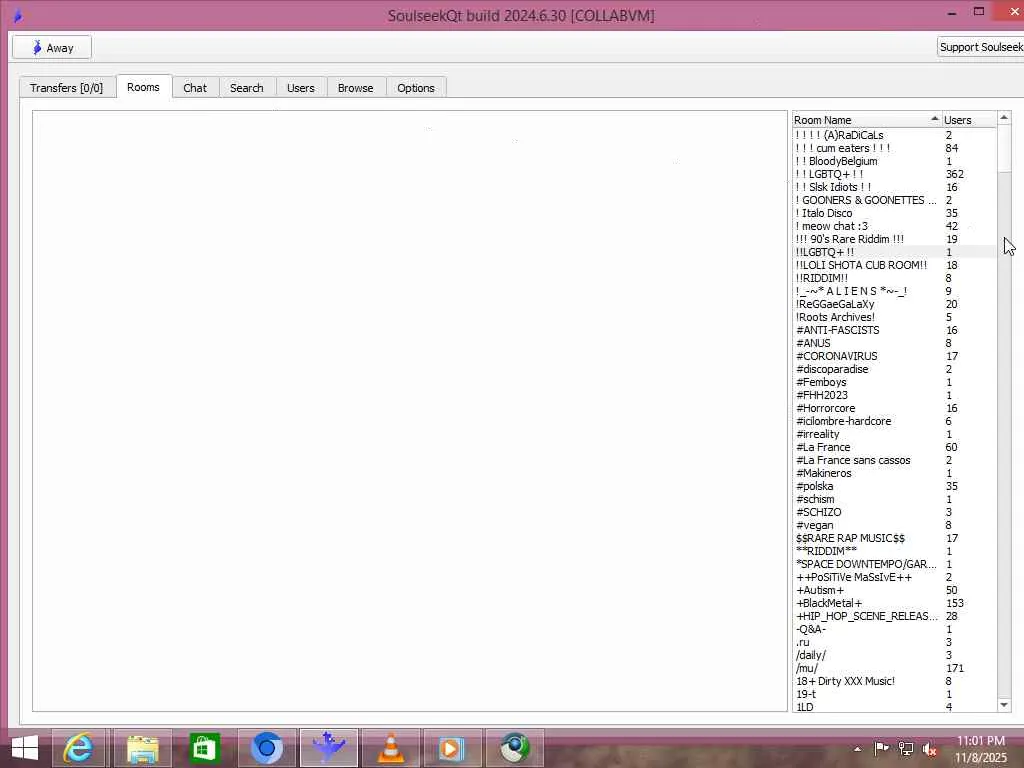The image size is (1024, 768).
Task: Open the blue Chromium browser taskbar icon
Action: tap(266, 748)
